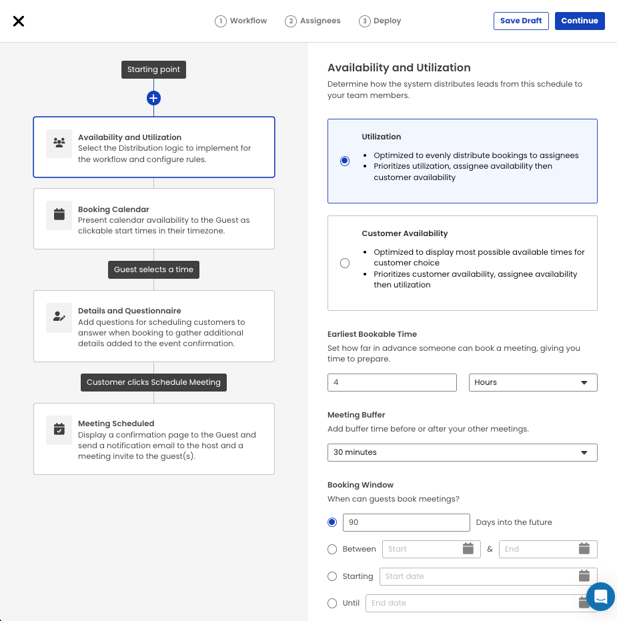Select the Utilization radio option
The width and height of the screenshot is (617, 621).
(x=345, y=161)
